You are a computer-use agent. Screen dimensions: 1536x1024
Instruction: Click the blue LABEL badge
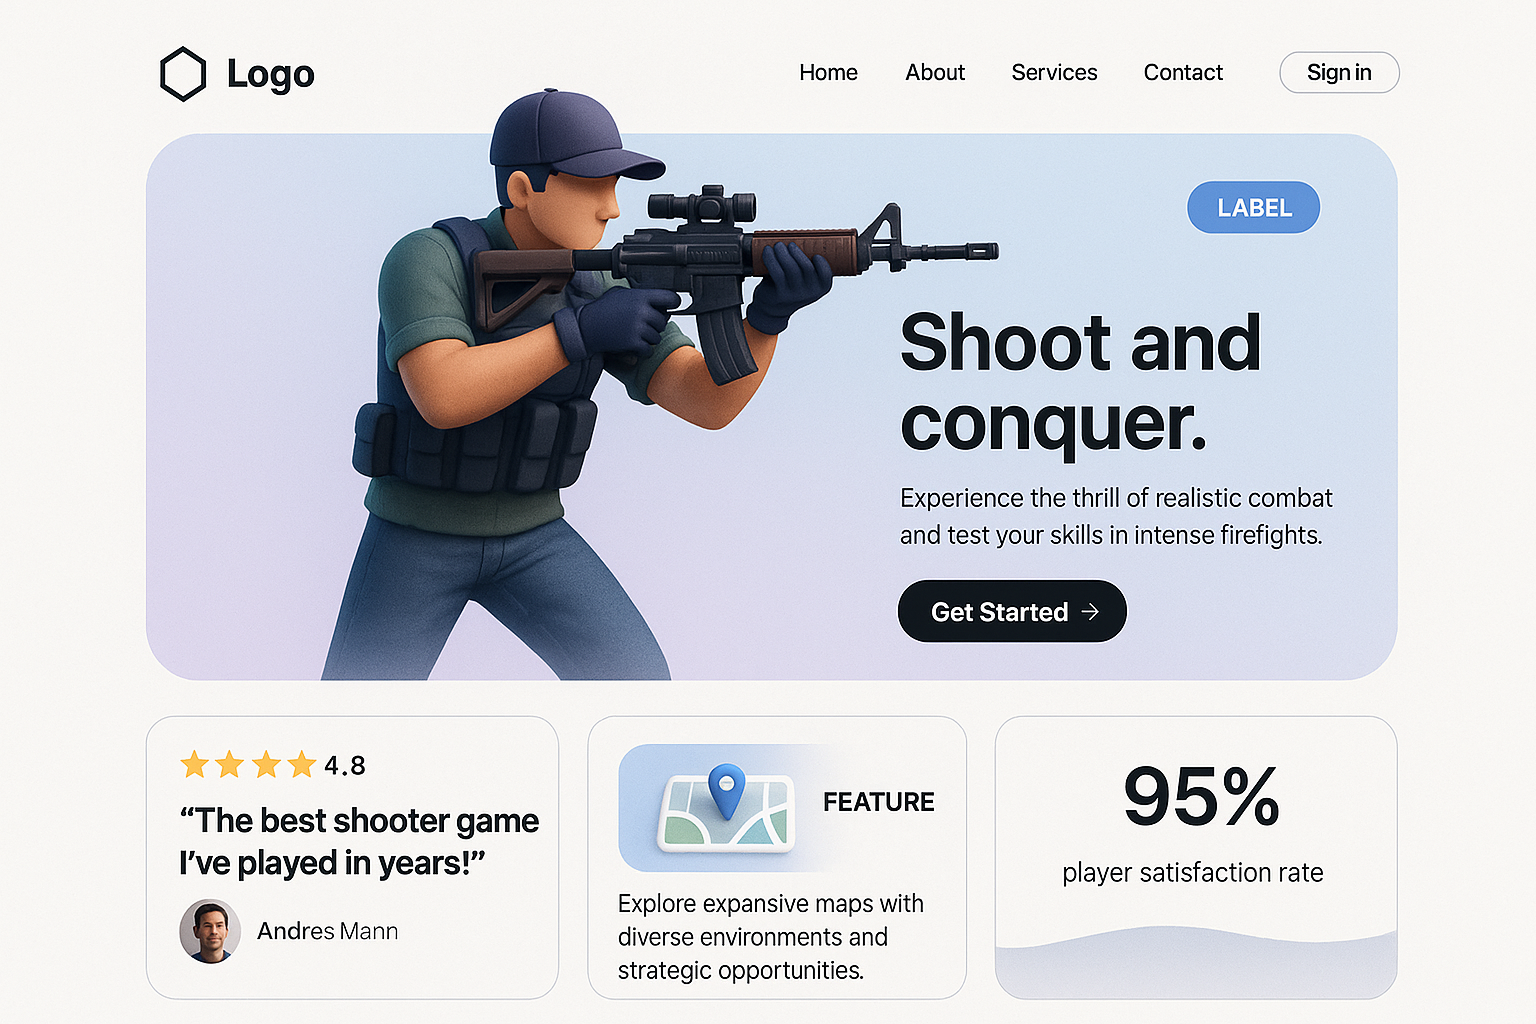click(x=1253, y=207)
